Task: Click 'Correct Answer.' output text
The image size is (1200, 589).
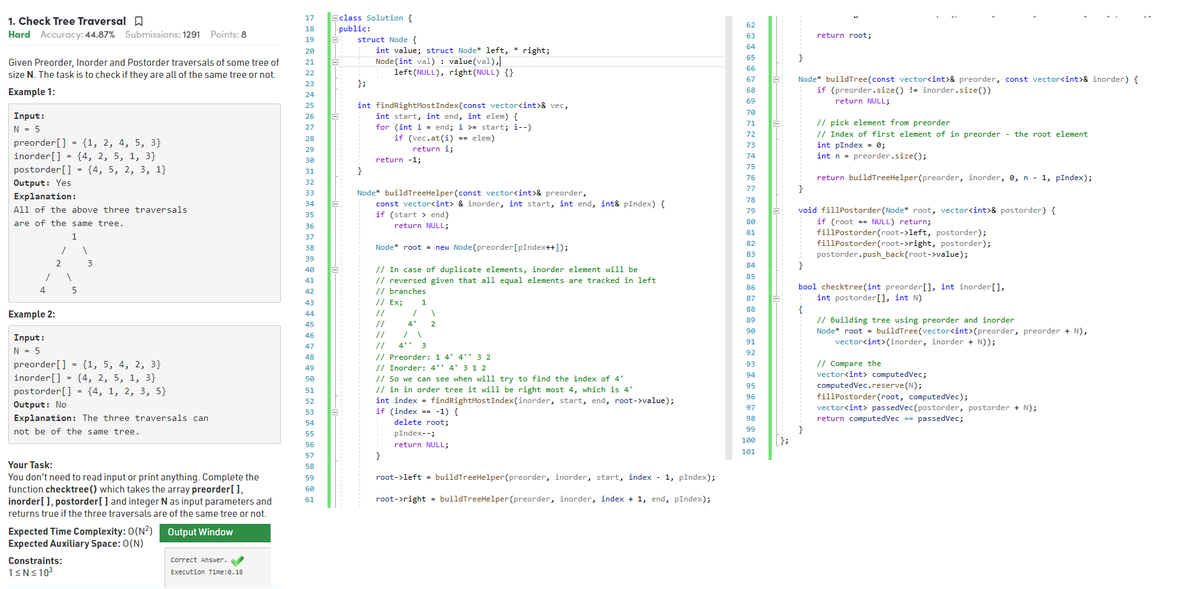Action: pos(199,560)
